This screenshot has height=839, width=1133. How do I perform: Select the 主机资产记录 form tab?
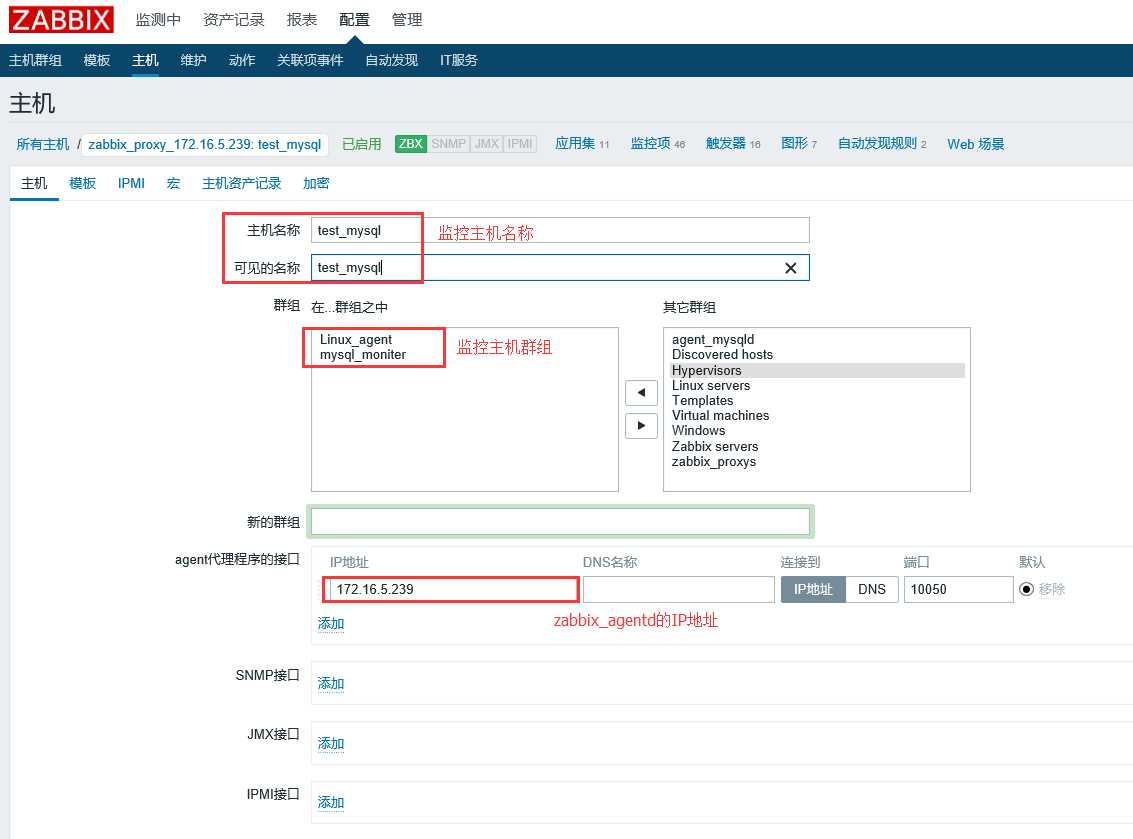click(x=241, y=184)
